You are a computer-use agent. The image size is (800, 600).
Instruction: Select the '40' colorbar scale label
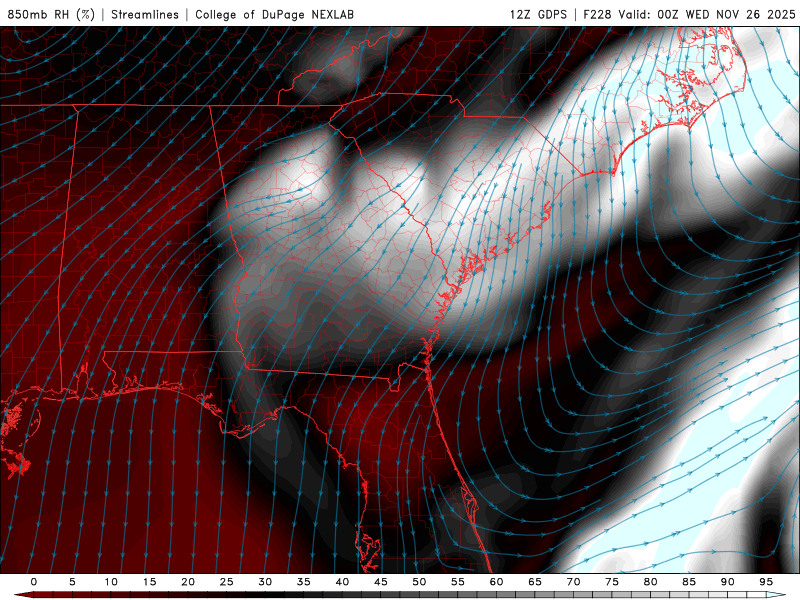click(342, 582)
